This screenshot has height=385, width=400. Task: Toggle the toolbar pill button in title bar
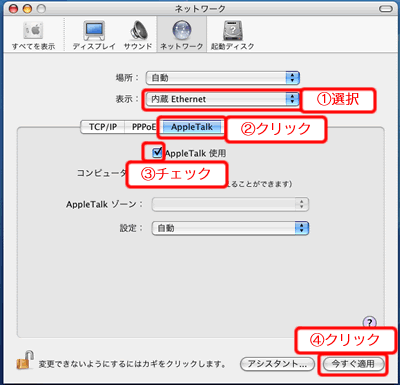386,9
